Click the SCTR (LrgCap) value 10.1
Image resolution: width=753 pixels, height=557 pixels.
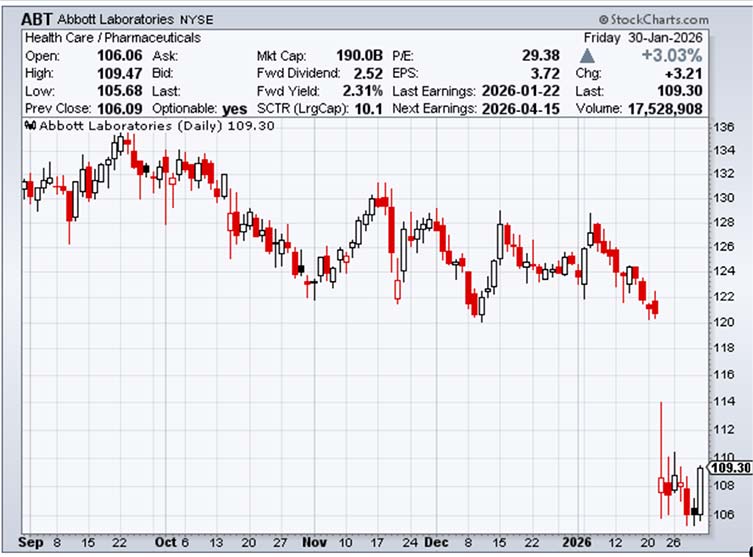pos(368,109)
